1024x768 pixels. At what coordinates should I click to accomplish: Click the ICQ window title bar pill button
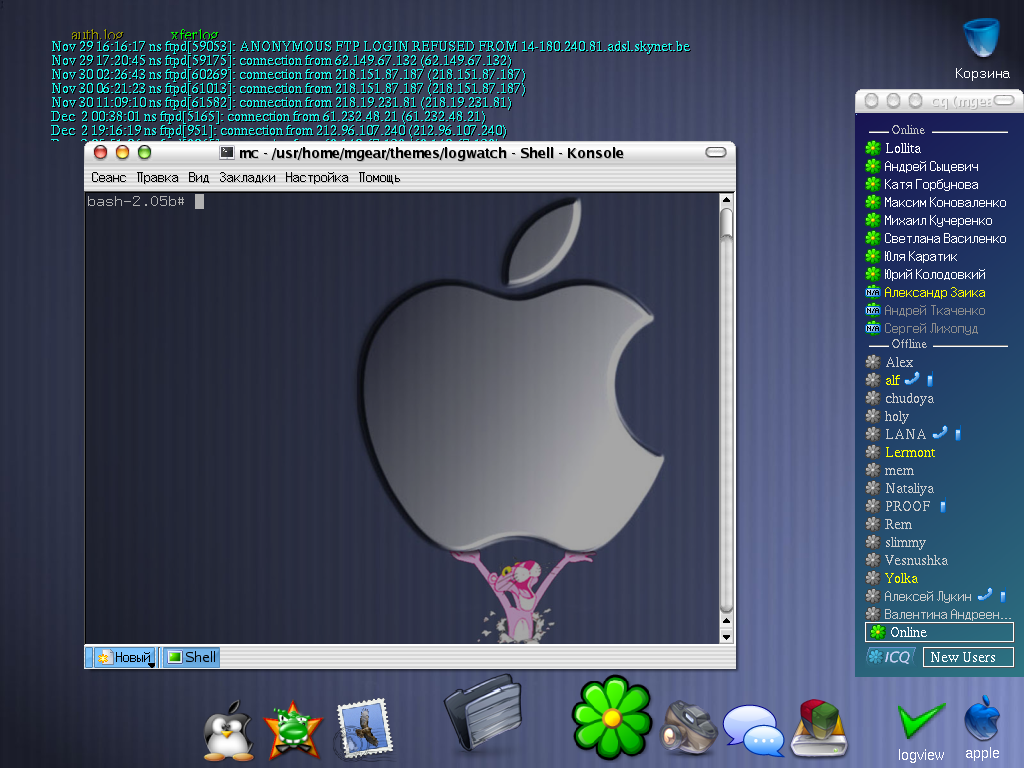tap(1004, 100)
